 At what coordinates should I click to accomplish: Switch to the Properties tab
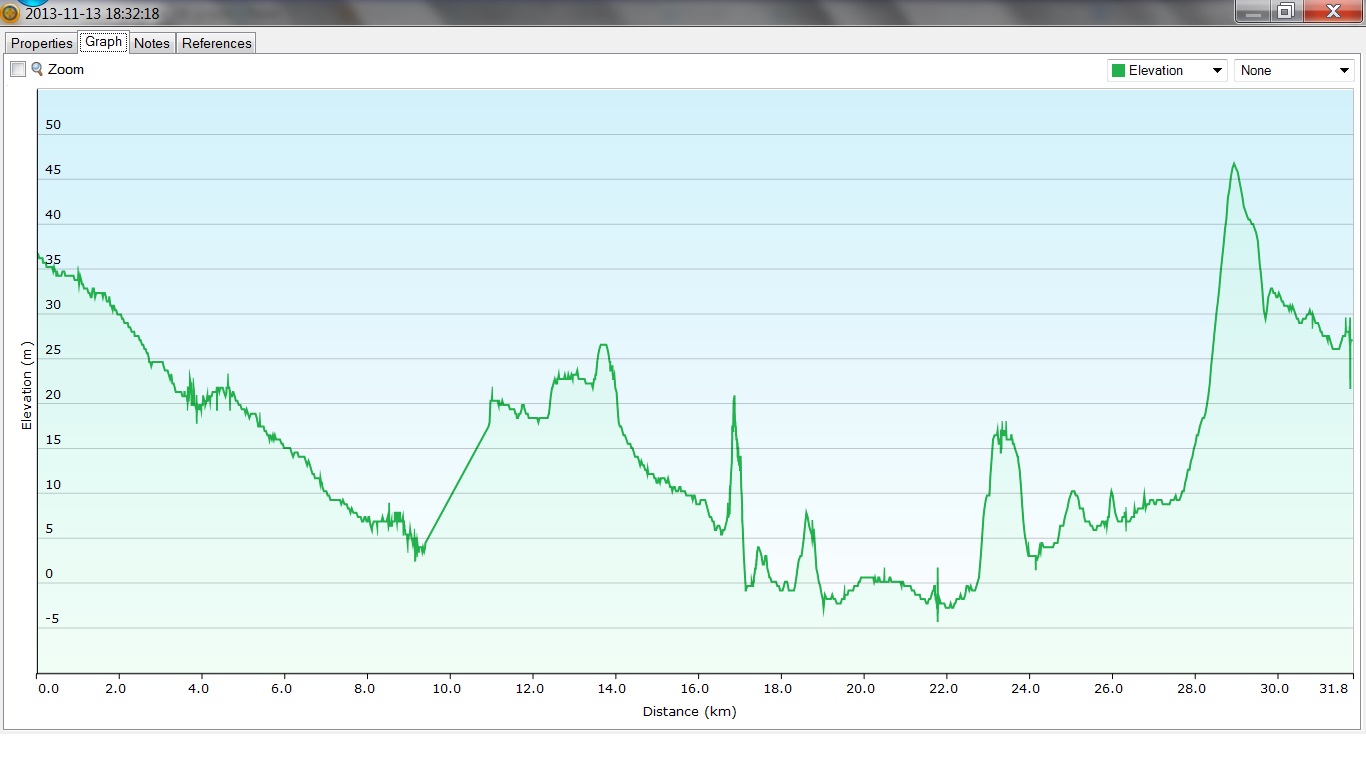pyautogui.click(x=42, y=43)
